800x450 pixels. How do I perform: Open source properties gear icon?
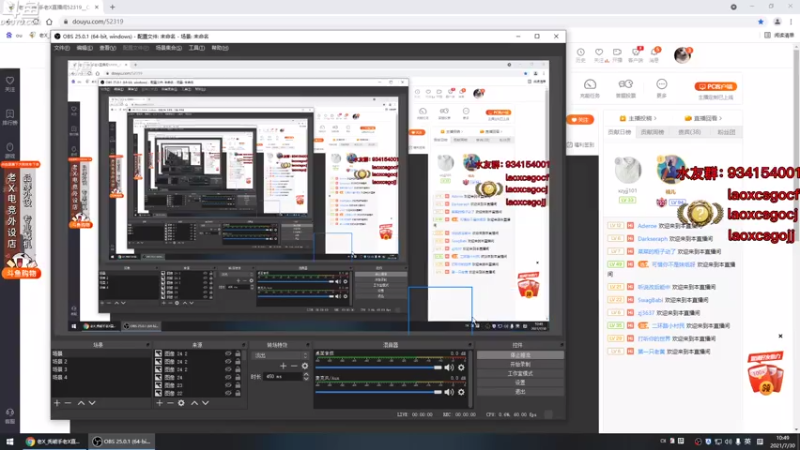[181, 403]
